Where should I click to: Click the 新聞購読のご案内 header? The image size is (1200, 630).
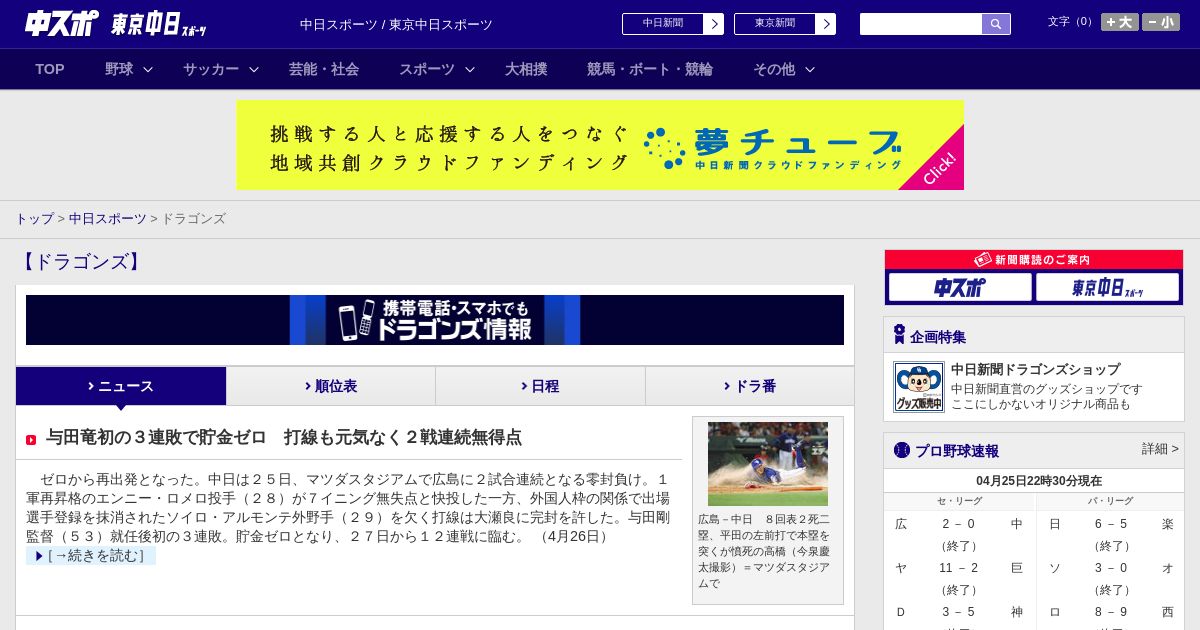point(1034,260)
